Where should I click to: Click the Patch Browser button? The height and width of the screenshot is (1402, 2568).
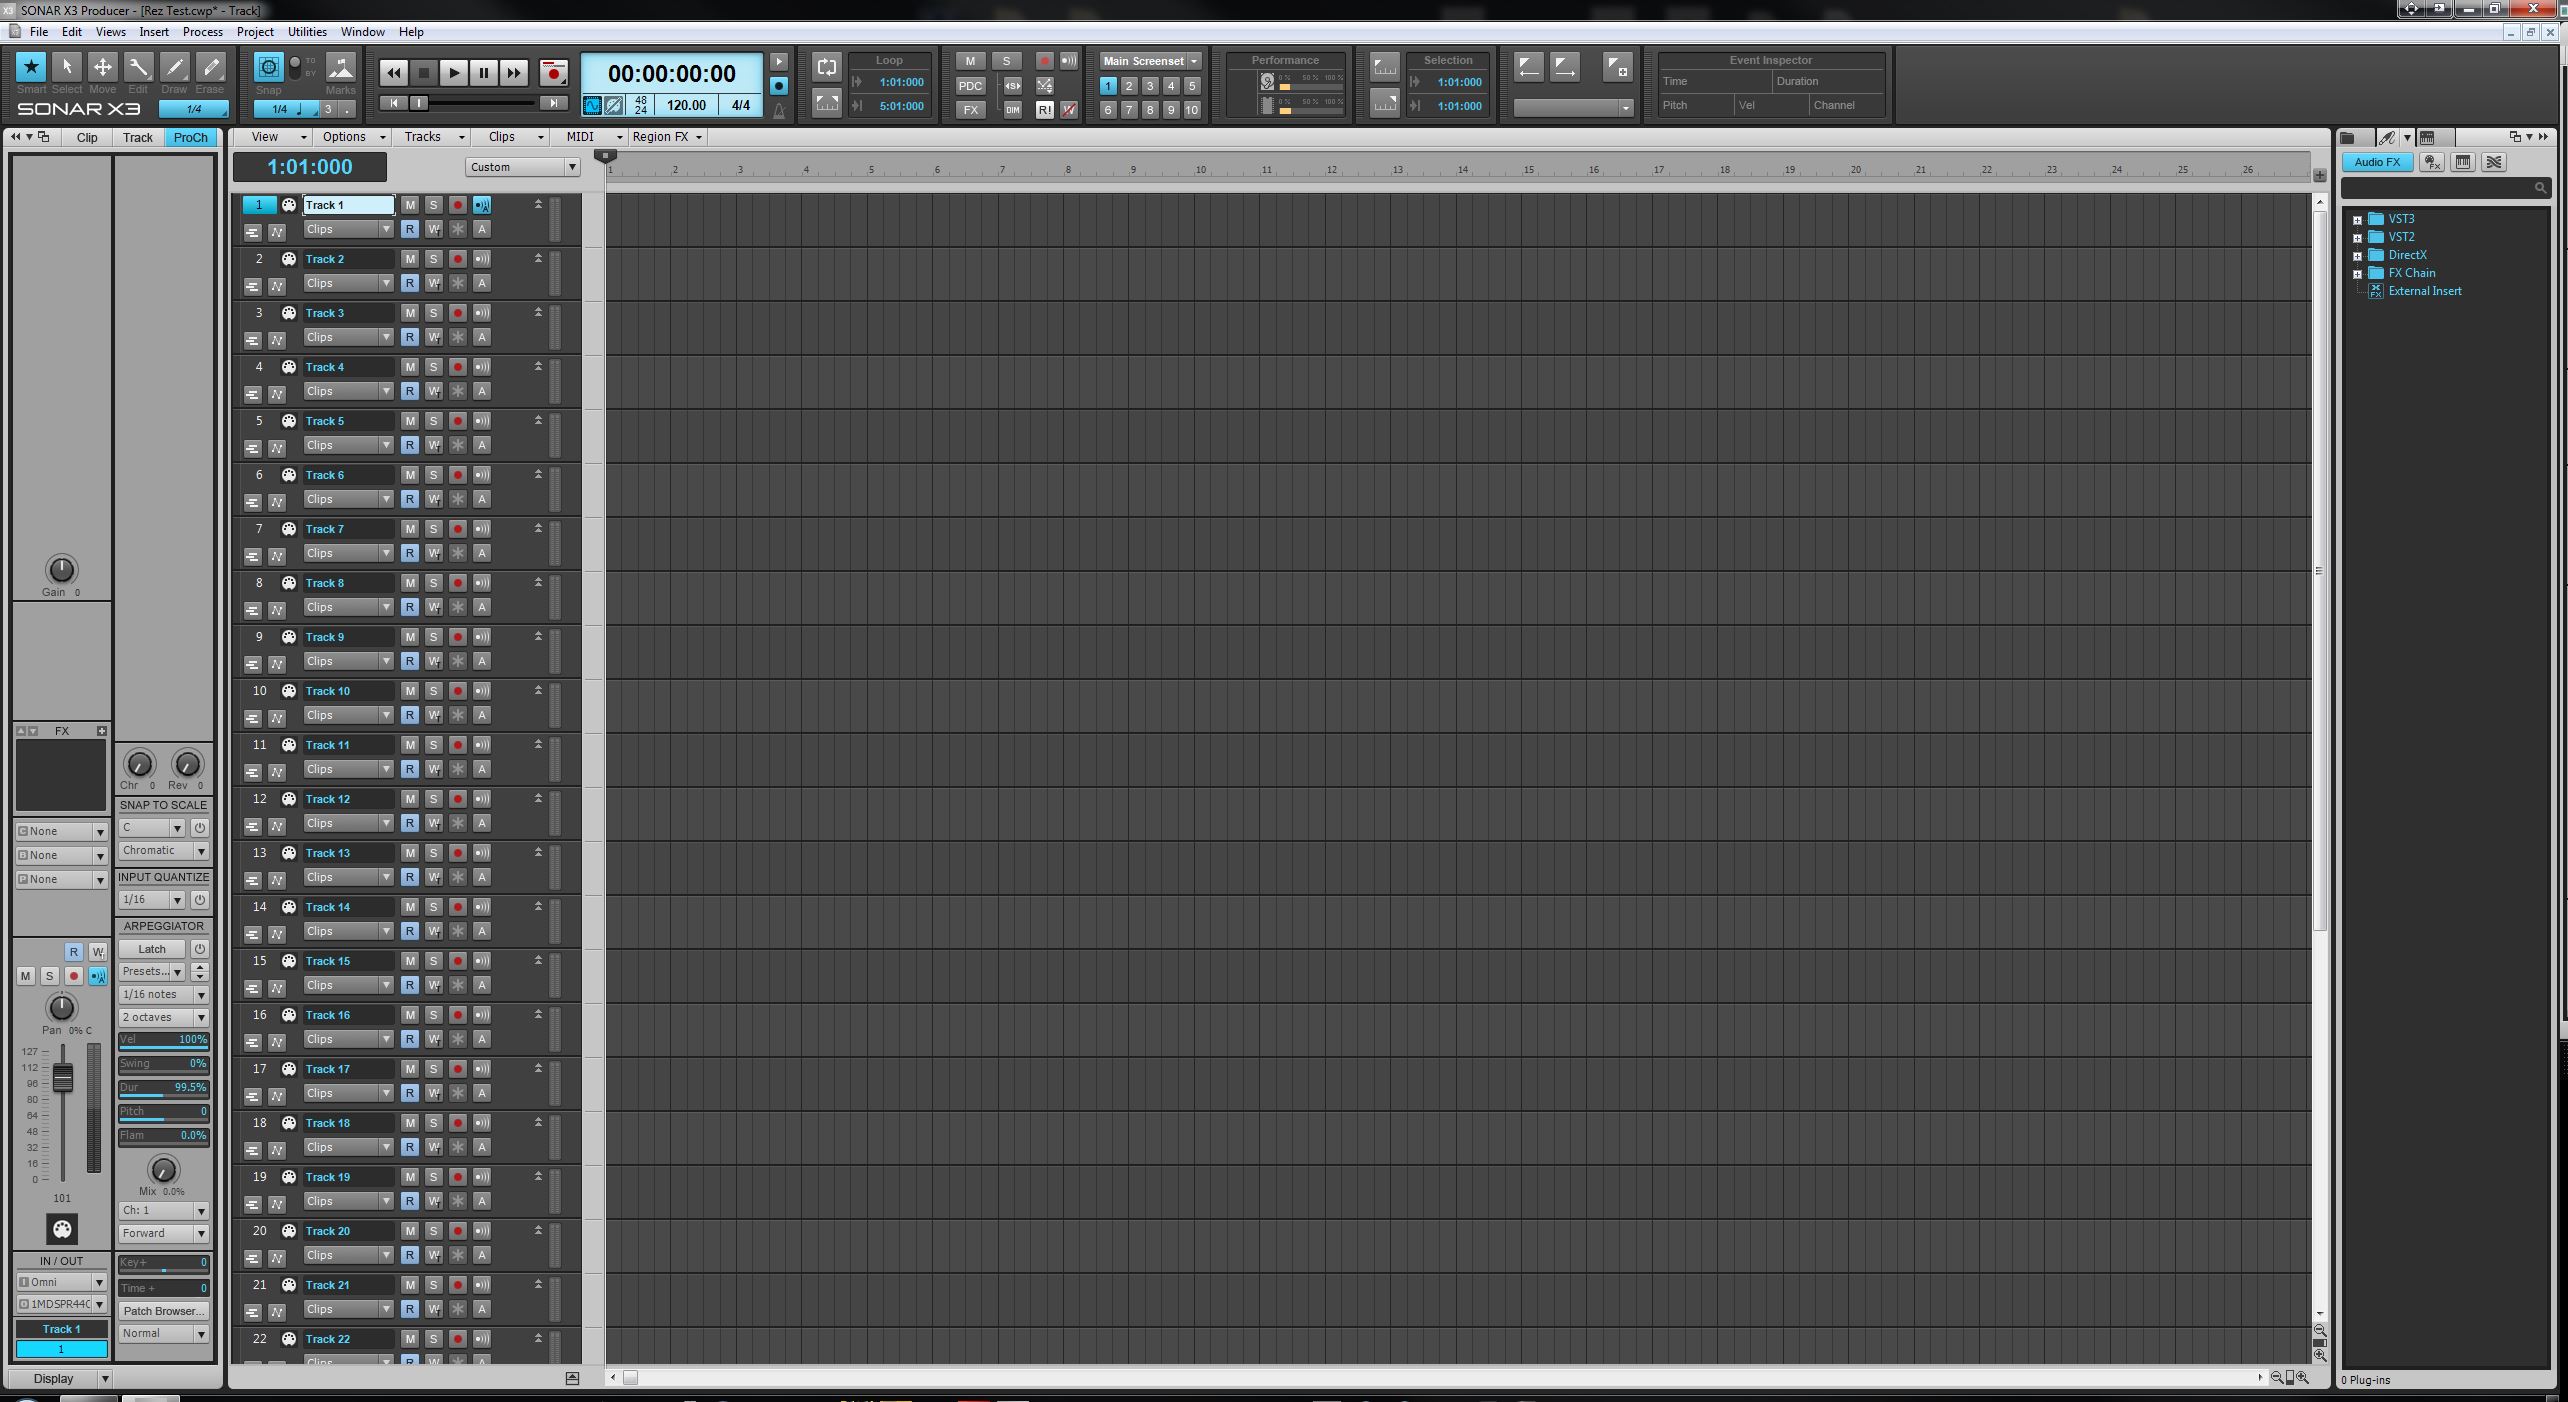click(x=163, y=1311)
